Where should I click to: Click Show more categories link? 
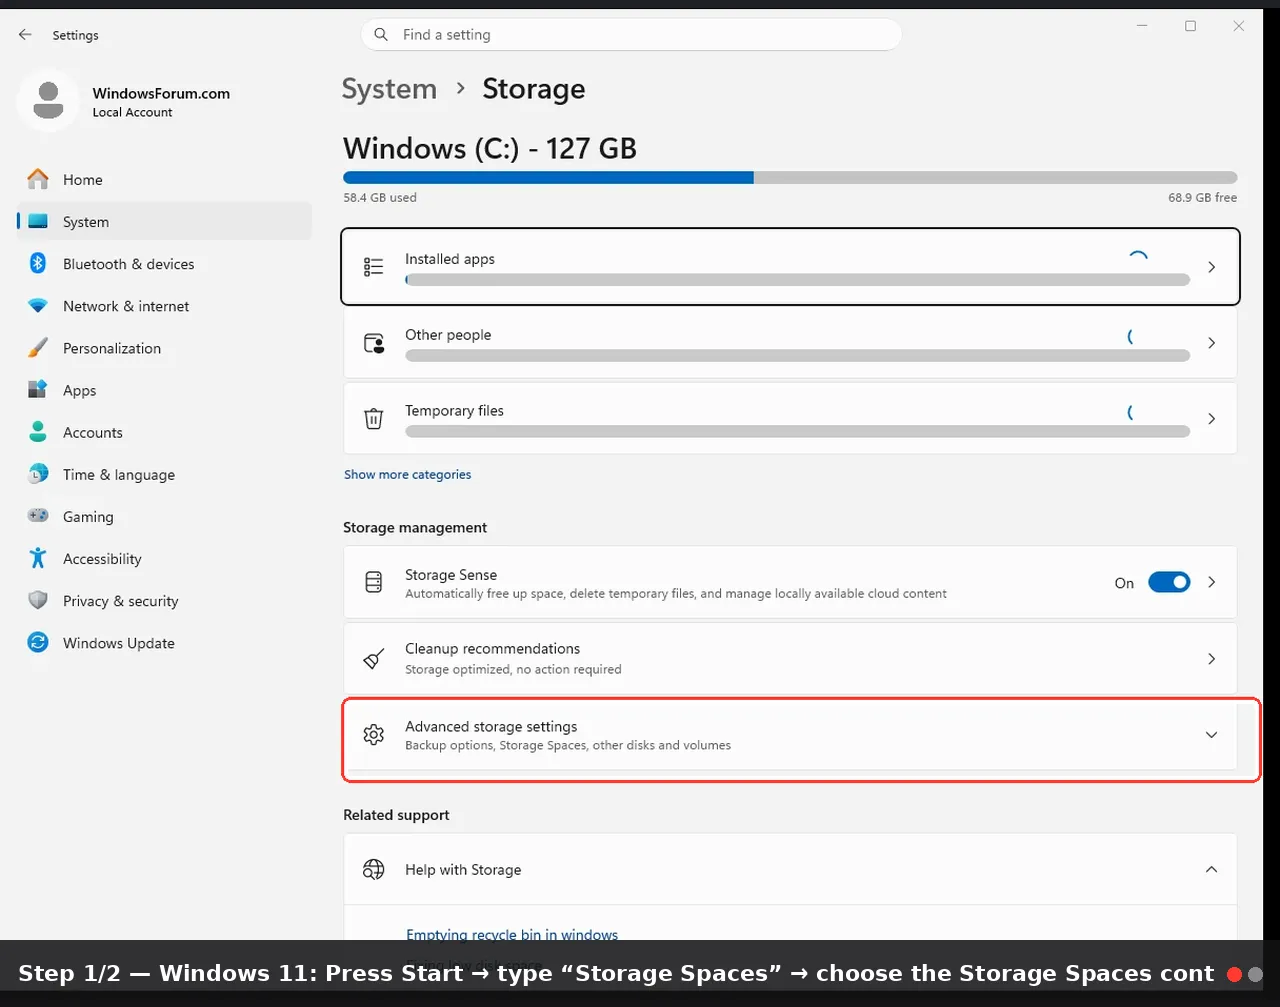pos(407,474)
